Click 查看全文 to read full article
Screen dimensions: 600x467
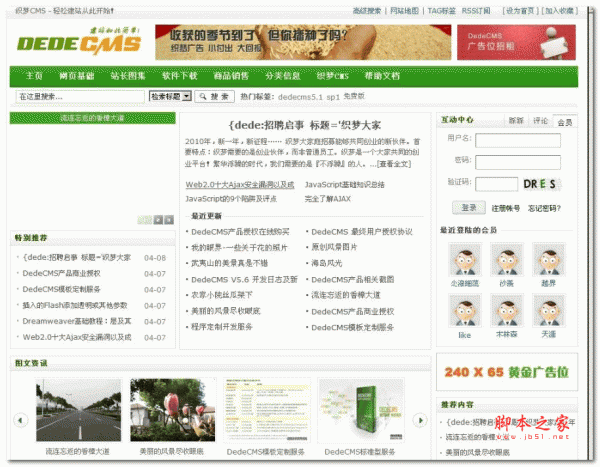(x=394, y=164)
